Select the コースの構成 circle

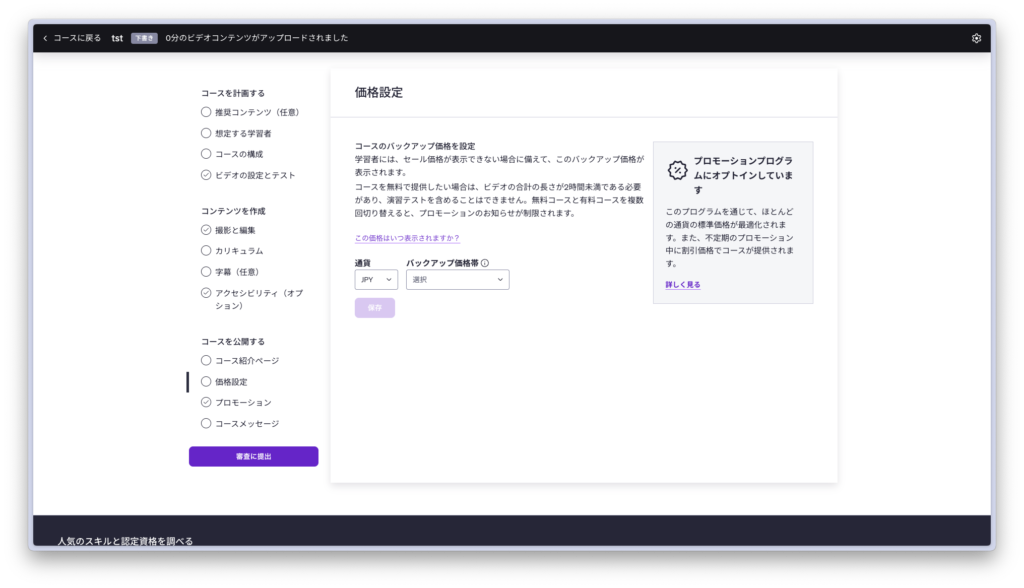coord(206,154)
